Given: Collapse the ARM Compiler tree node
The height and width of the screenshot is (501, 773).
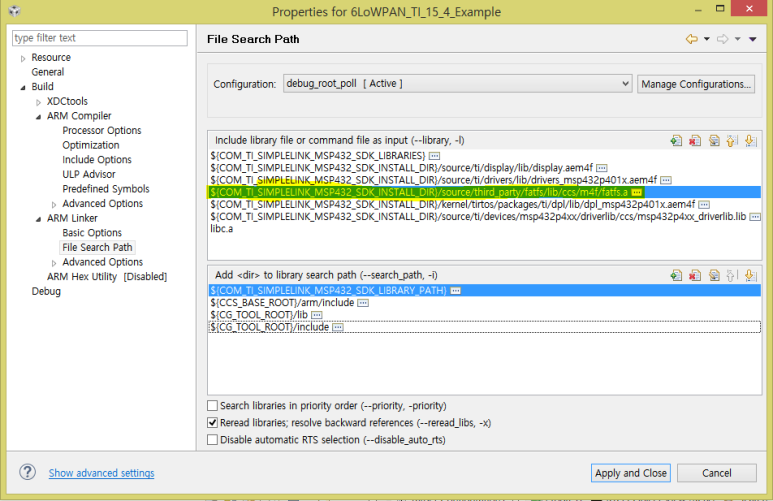Looking at the screenshot, I should coord(38,116).
